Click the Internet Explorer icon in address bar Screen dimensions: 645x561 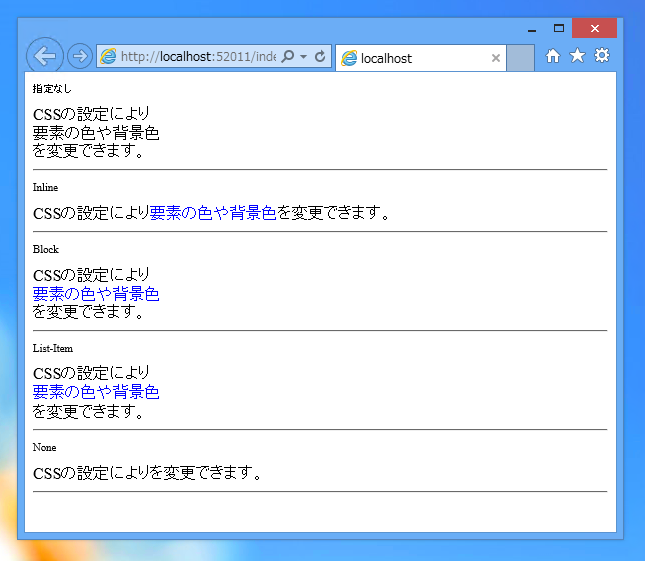(x=109, y=56)
